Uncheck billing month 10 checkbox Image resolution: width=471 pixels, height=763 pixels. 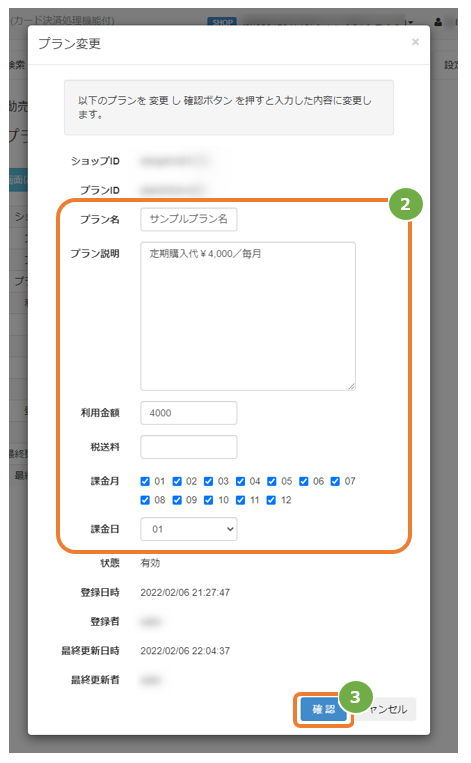click(208, 500)
